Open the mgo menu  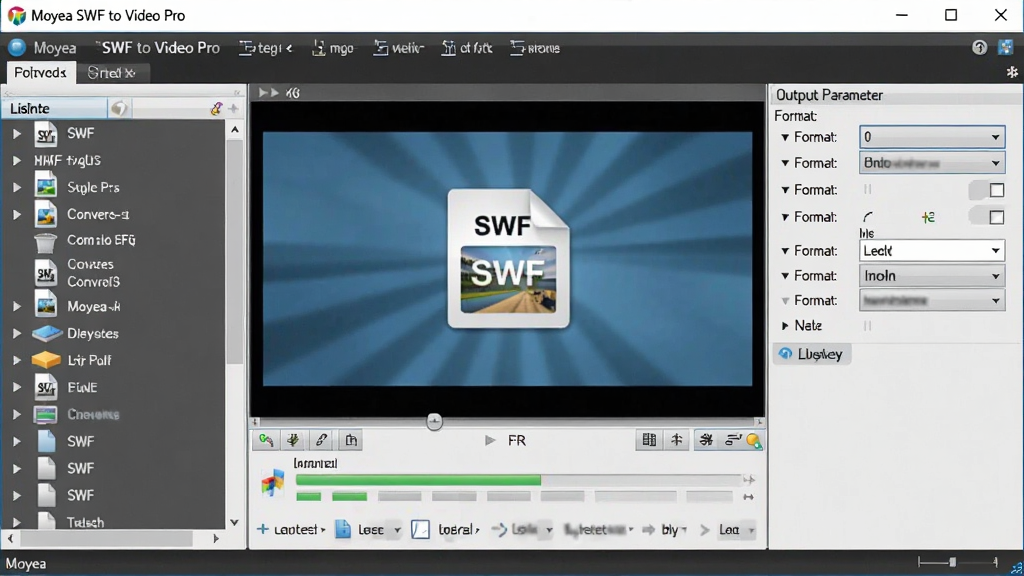pyautogui.click(x=332, y=48)
